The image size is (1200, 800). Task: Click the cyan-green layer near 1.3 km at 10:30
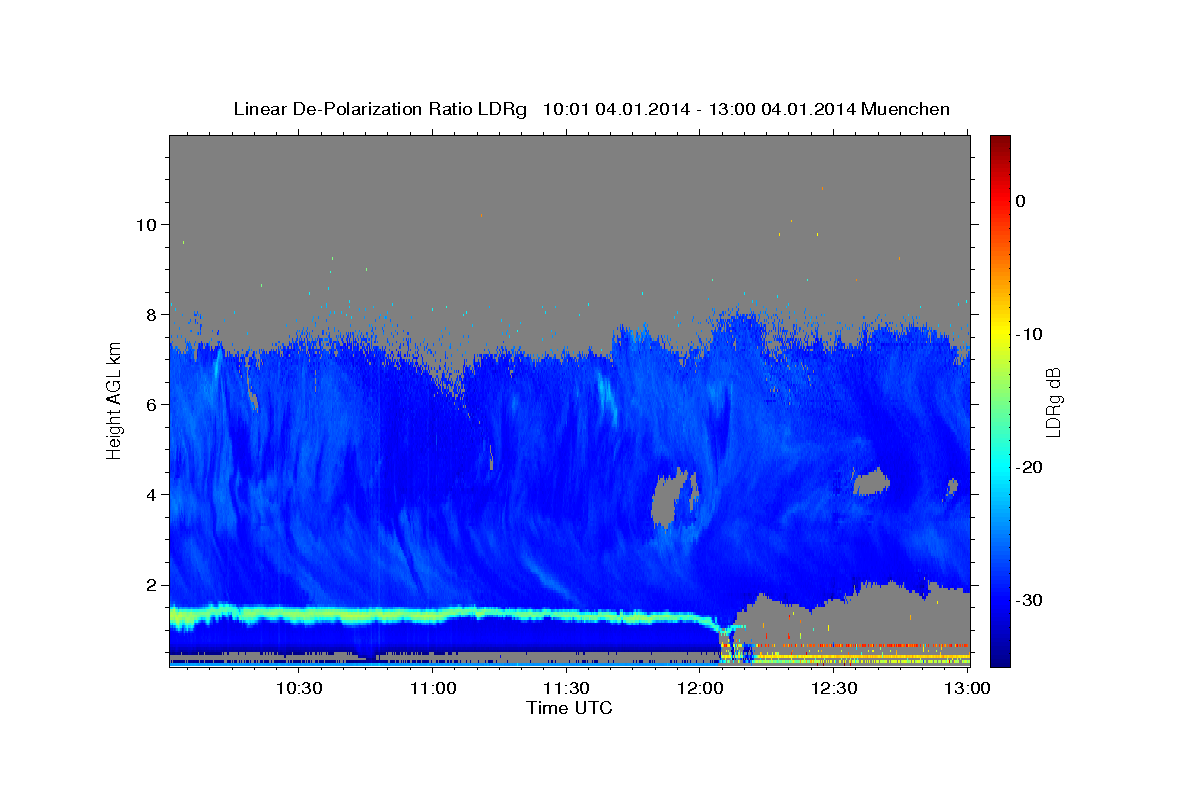point(298,614)
